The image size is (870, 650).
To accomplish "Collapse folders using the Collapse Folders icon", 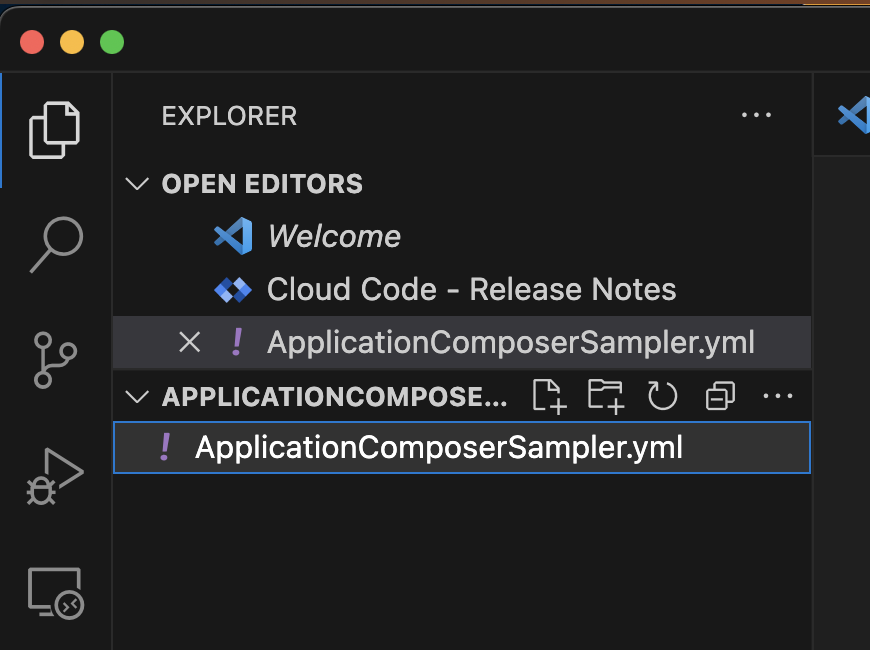I will [x=719, y=396].
